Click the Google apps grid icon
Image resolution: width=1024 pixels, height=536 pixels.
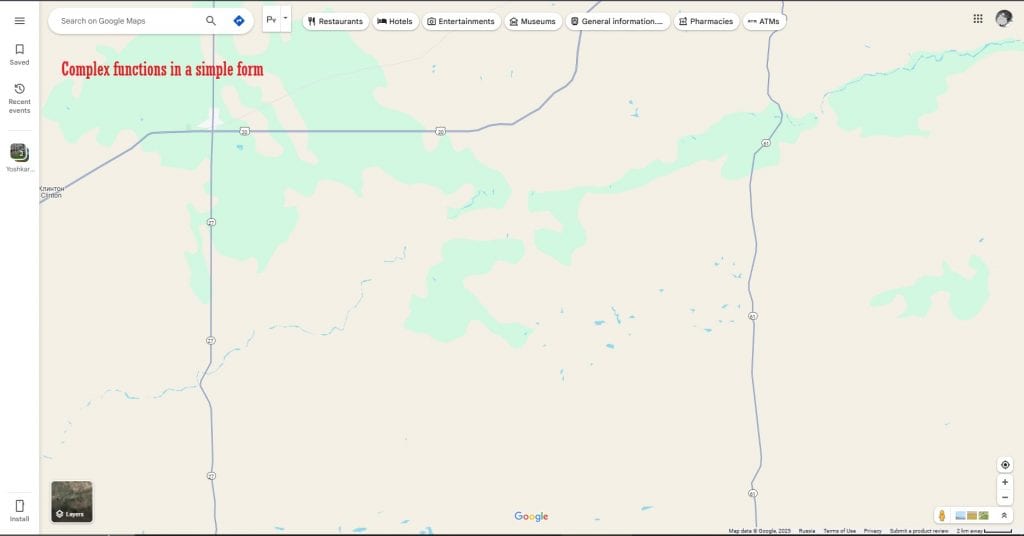(978, 19)
